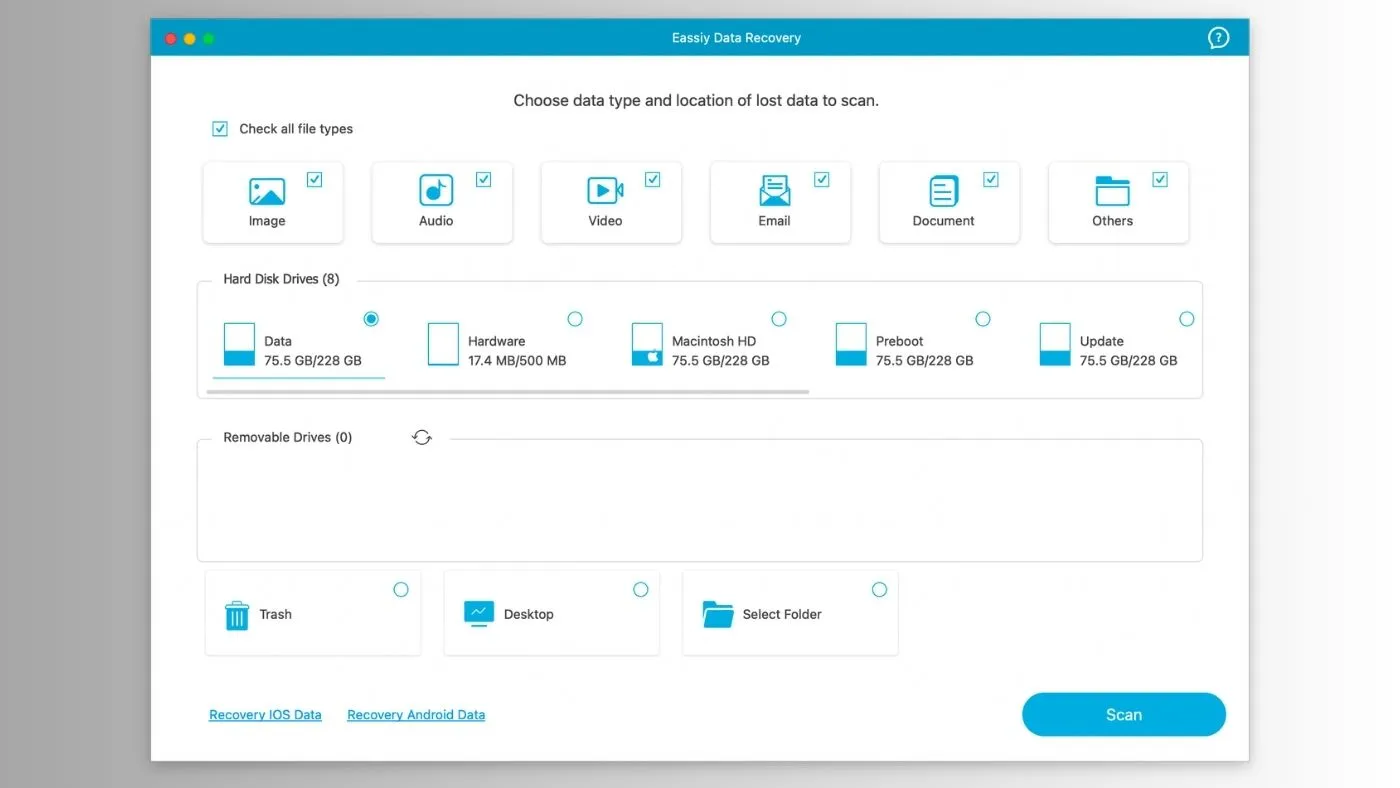
Task: Click the Macintosh HD drive icon
Action: pyautogui.click(x=647, y=344)
